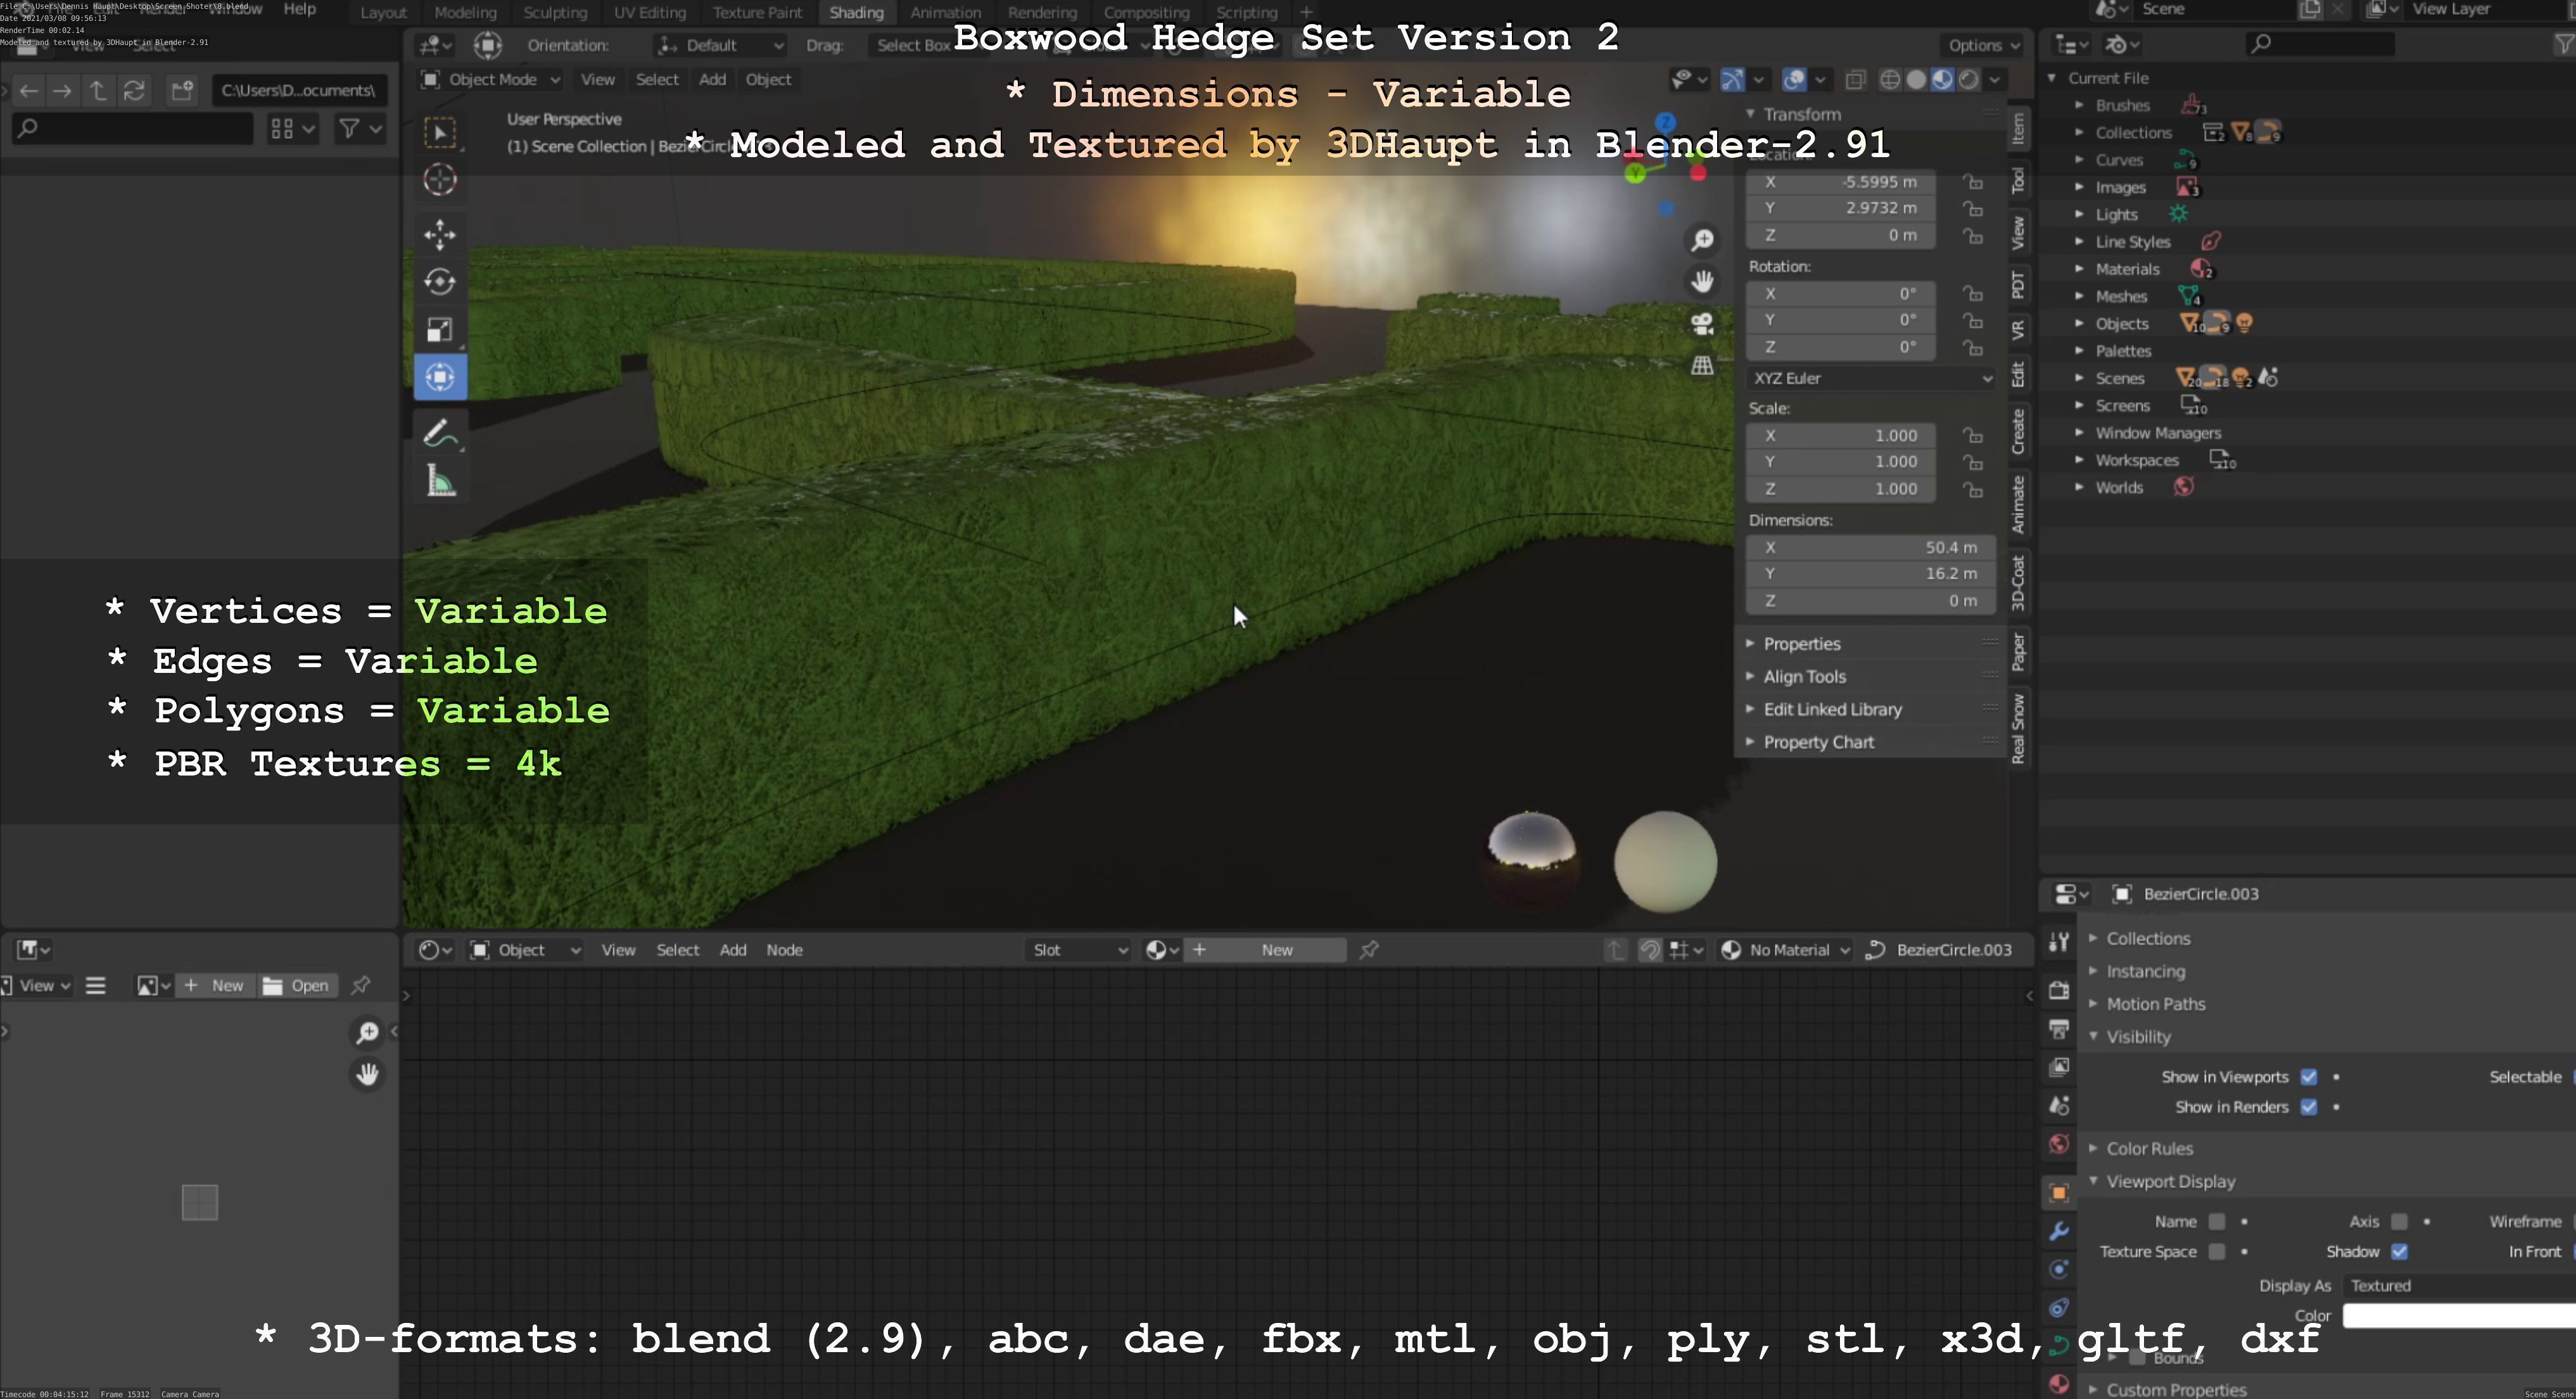2576x1399 pixels.
Task: Click the outliner filter funnel icon
Action: tap(2564, 44)
